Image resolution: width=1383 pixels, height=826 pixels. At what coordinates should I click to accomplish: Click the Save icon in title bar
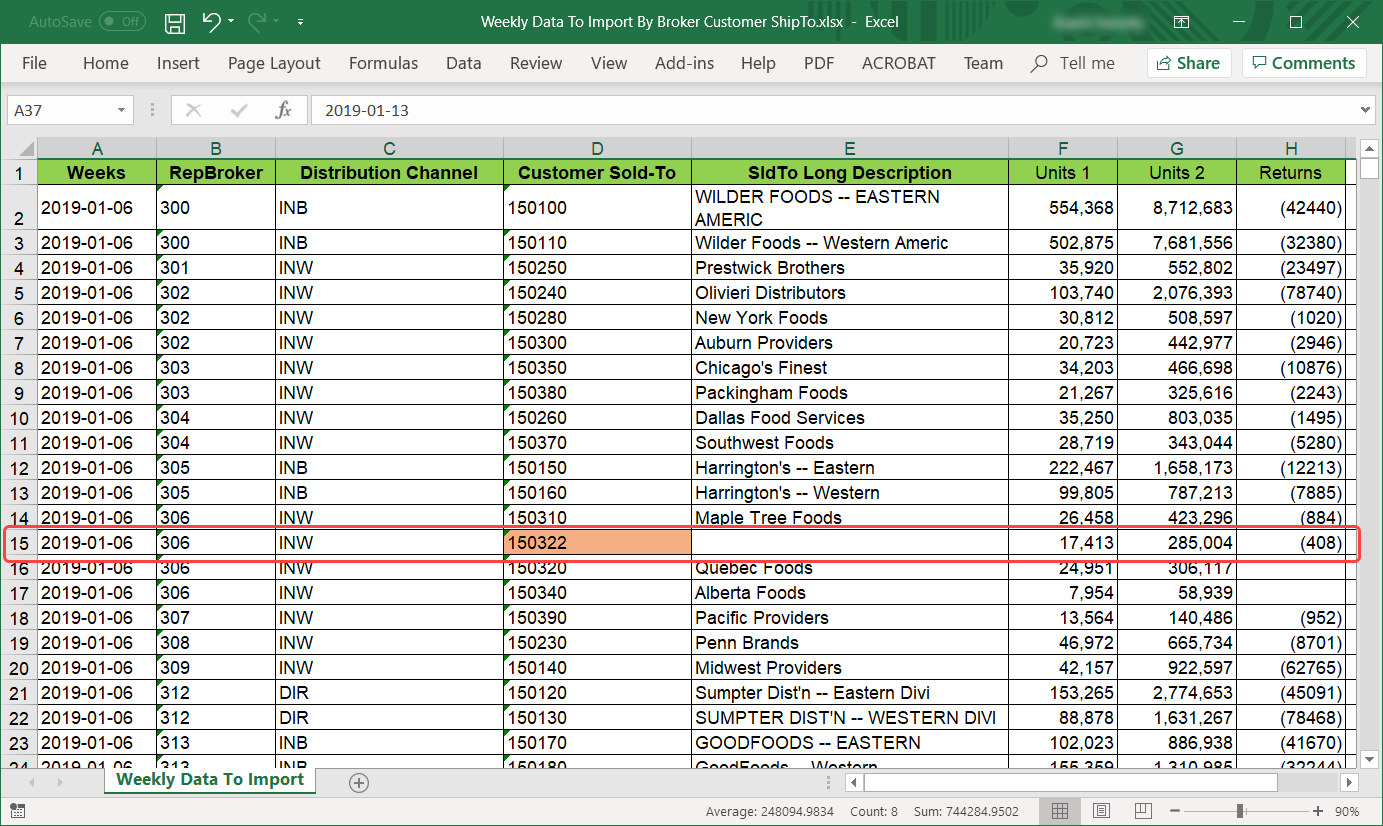click(175, 22)
